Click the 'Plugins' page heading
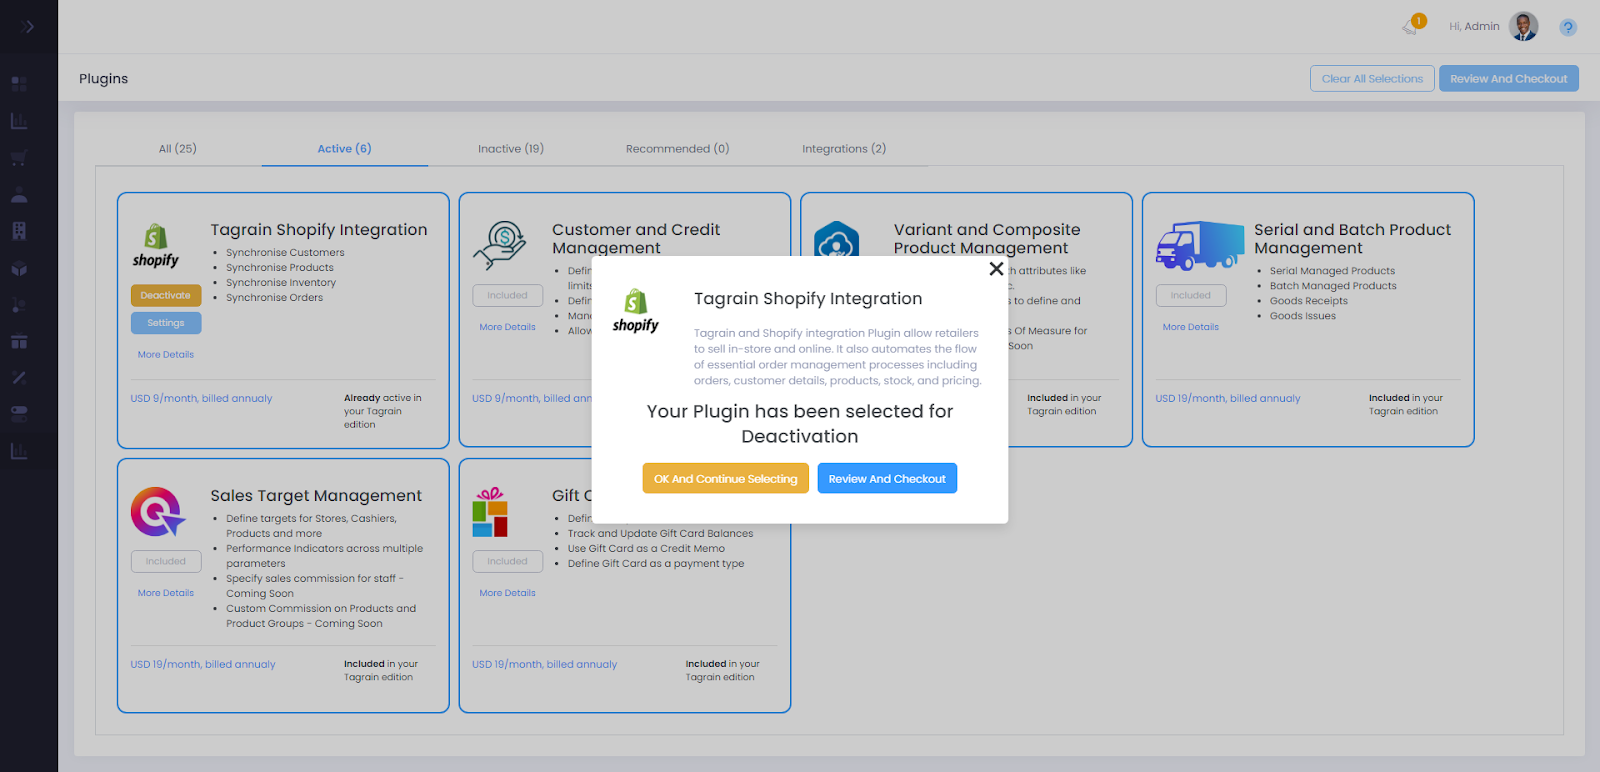Image resolution: width=1600 pixels, height=772 pixels. tap(104, 79)
